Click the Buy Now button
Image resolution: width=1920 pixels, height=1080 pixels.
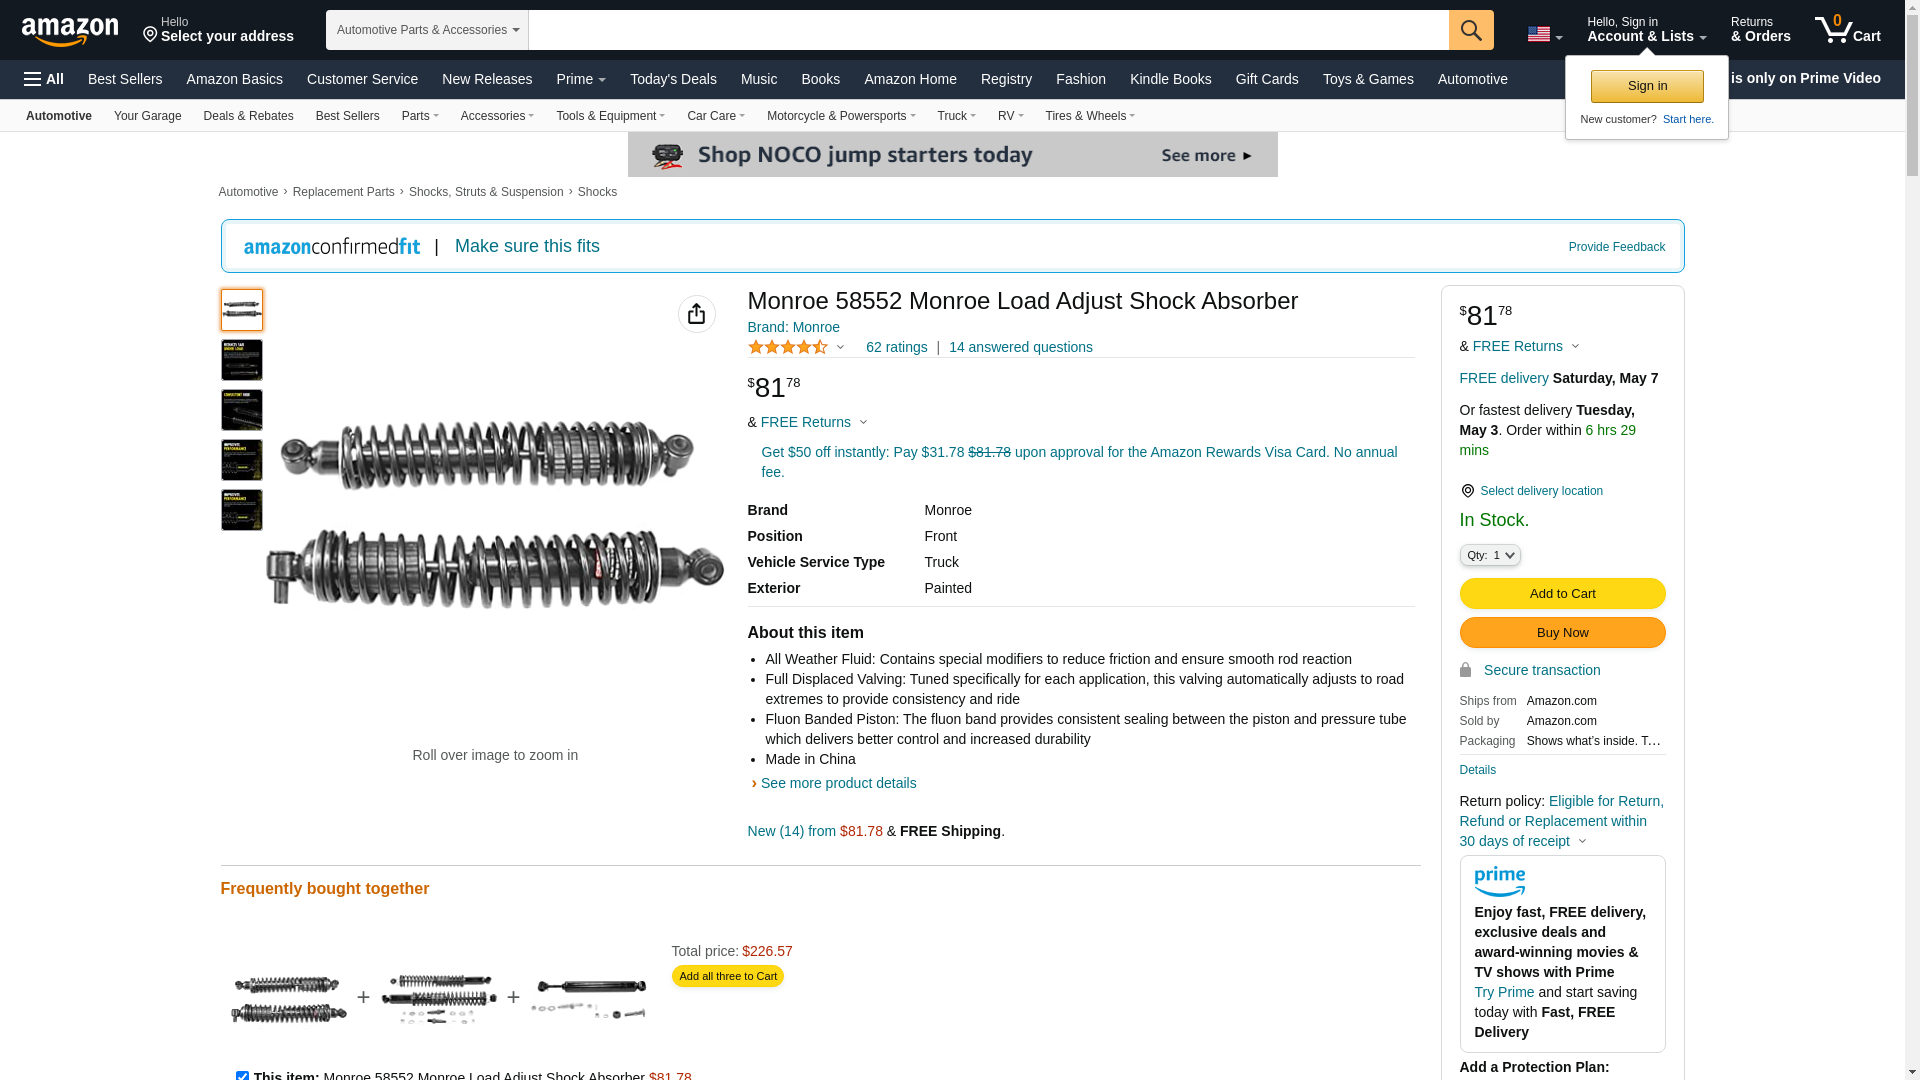pyautogui.click(x=1561, y=632)
